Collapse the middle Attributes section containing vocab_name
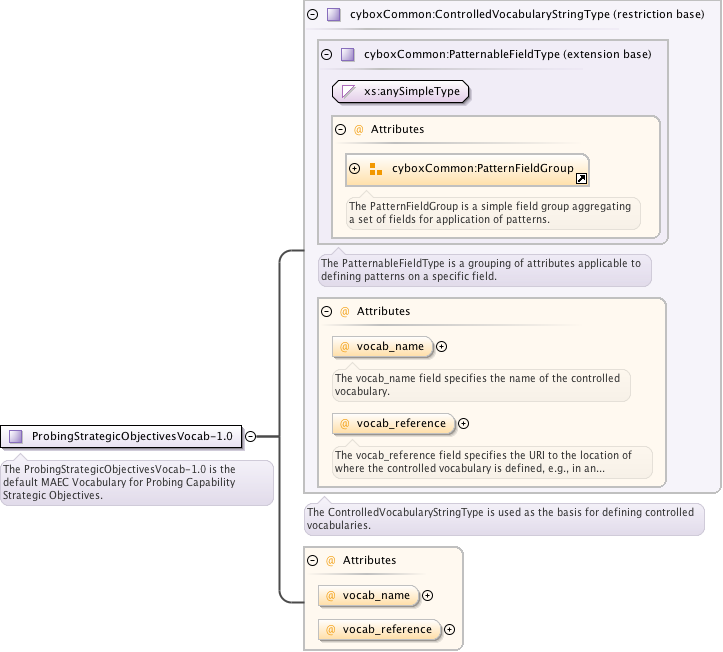723x652 pixels. pyautogui.click(x=327, y=311)
